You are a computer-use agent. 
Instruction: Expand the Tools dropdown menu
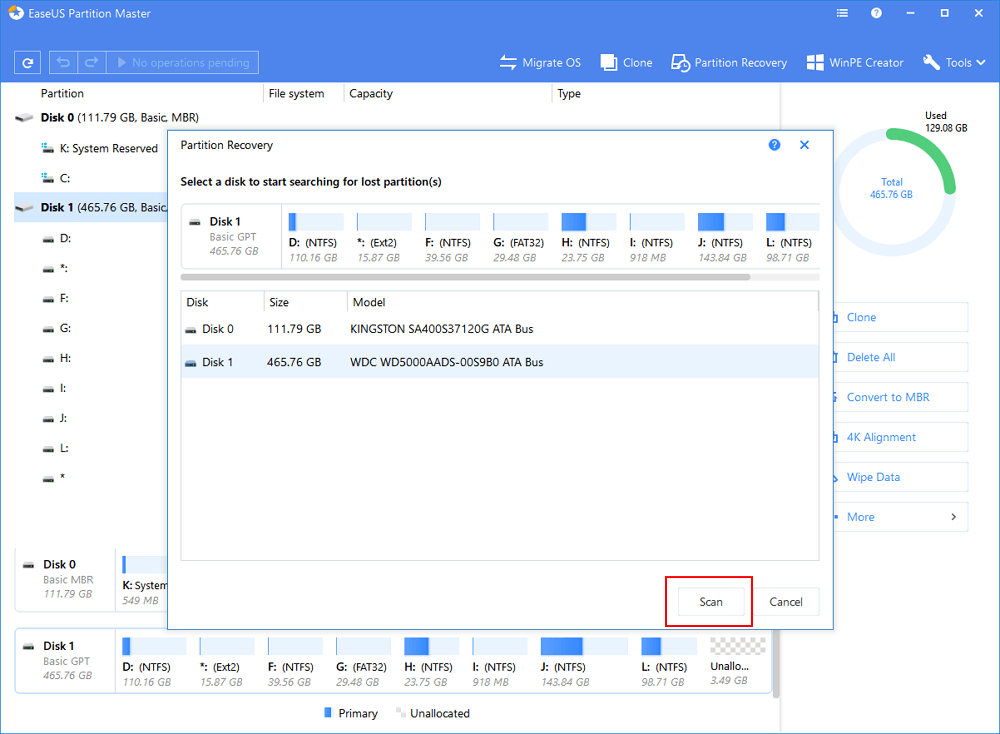click(953, 62)
